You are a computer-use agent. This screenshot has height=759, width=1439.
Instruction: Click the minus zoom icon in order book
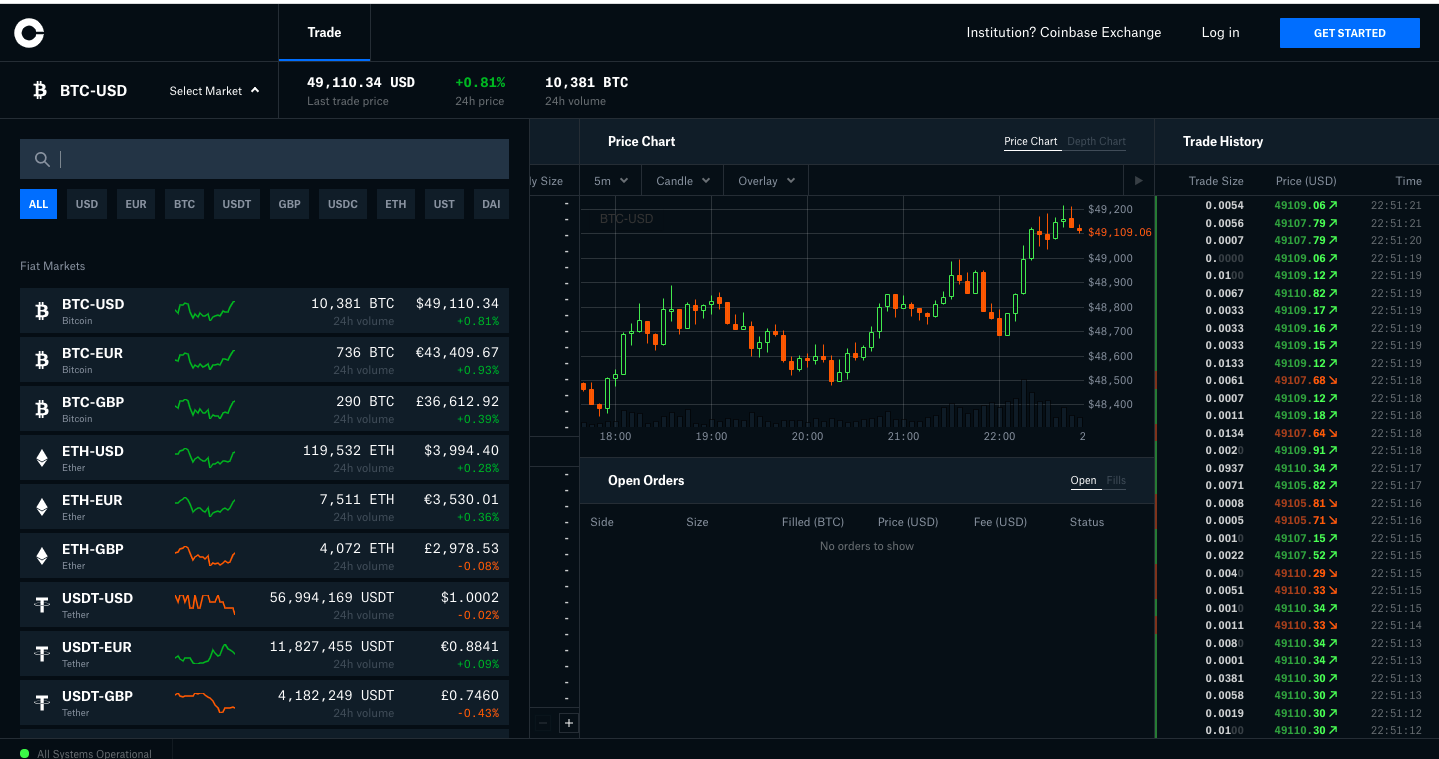(543, 722)
